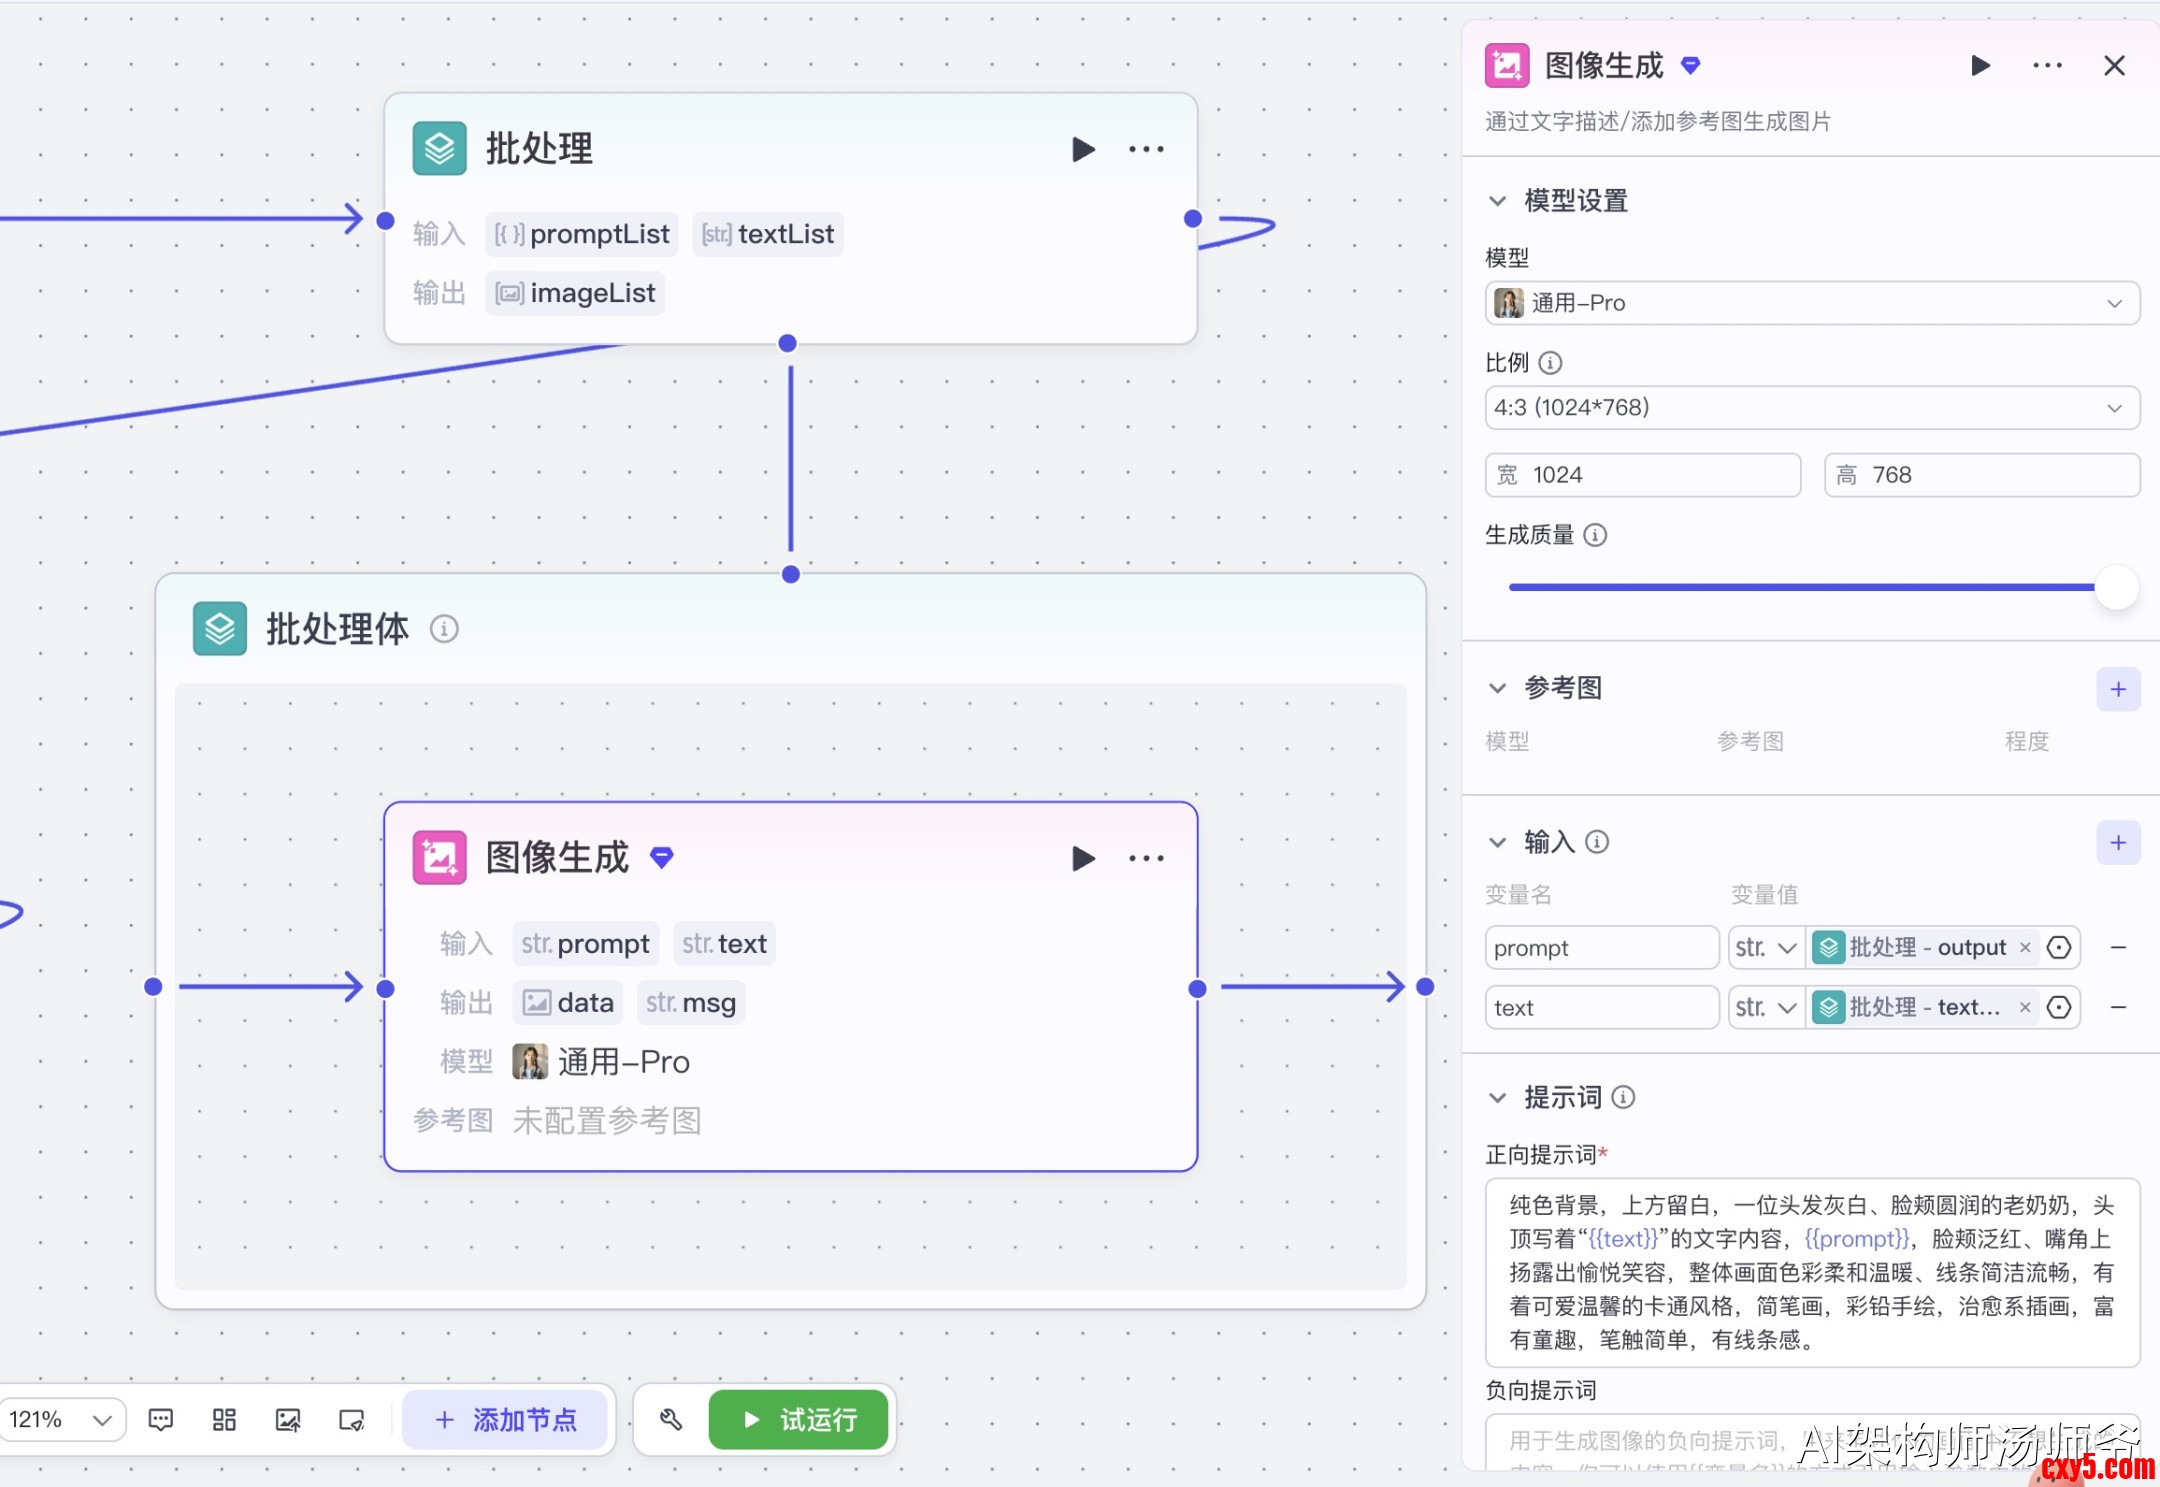Click the 试运行 test run button
This screenshot has width=2160, height=1487.
point(798,1420)
